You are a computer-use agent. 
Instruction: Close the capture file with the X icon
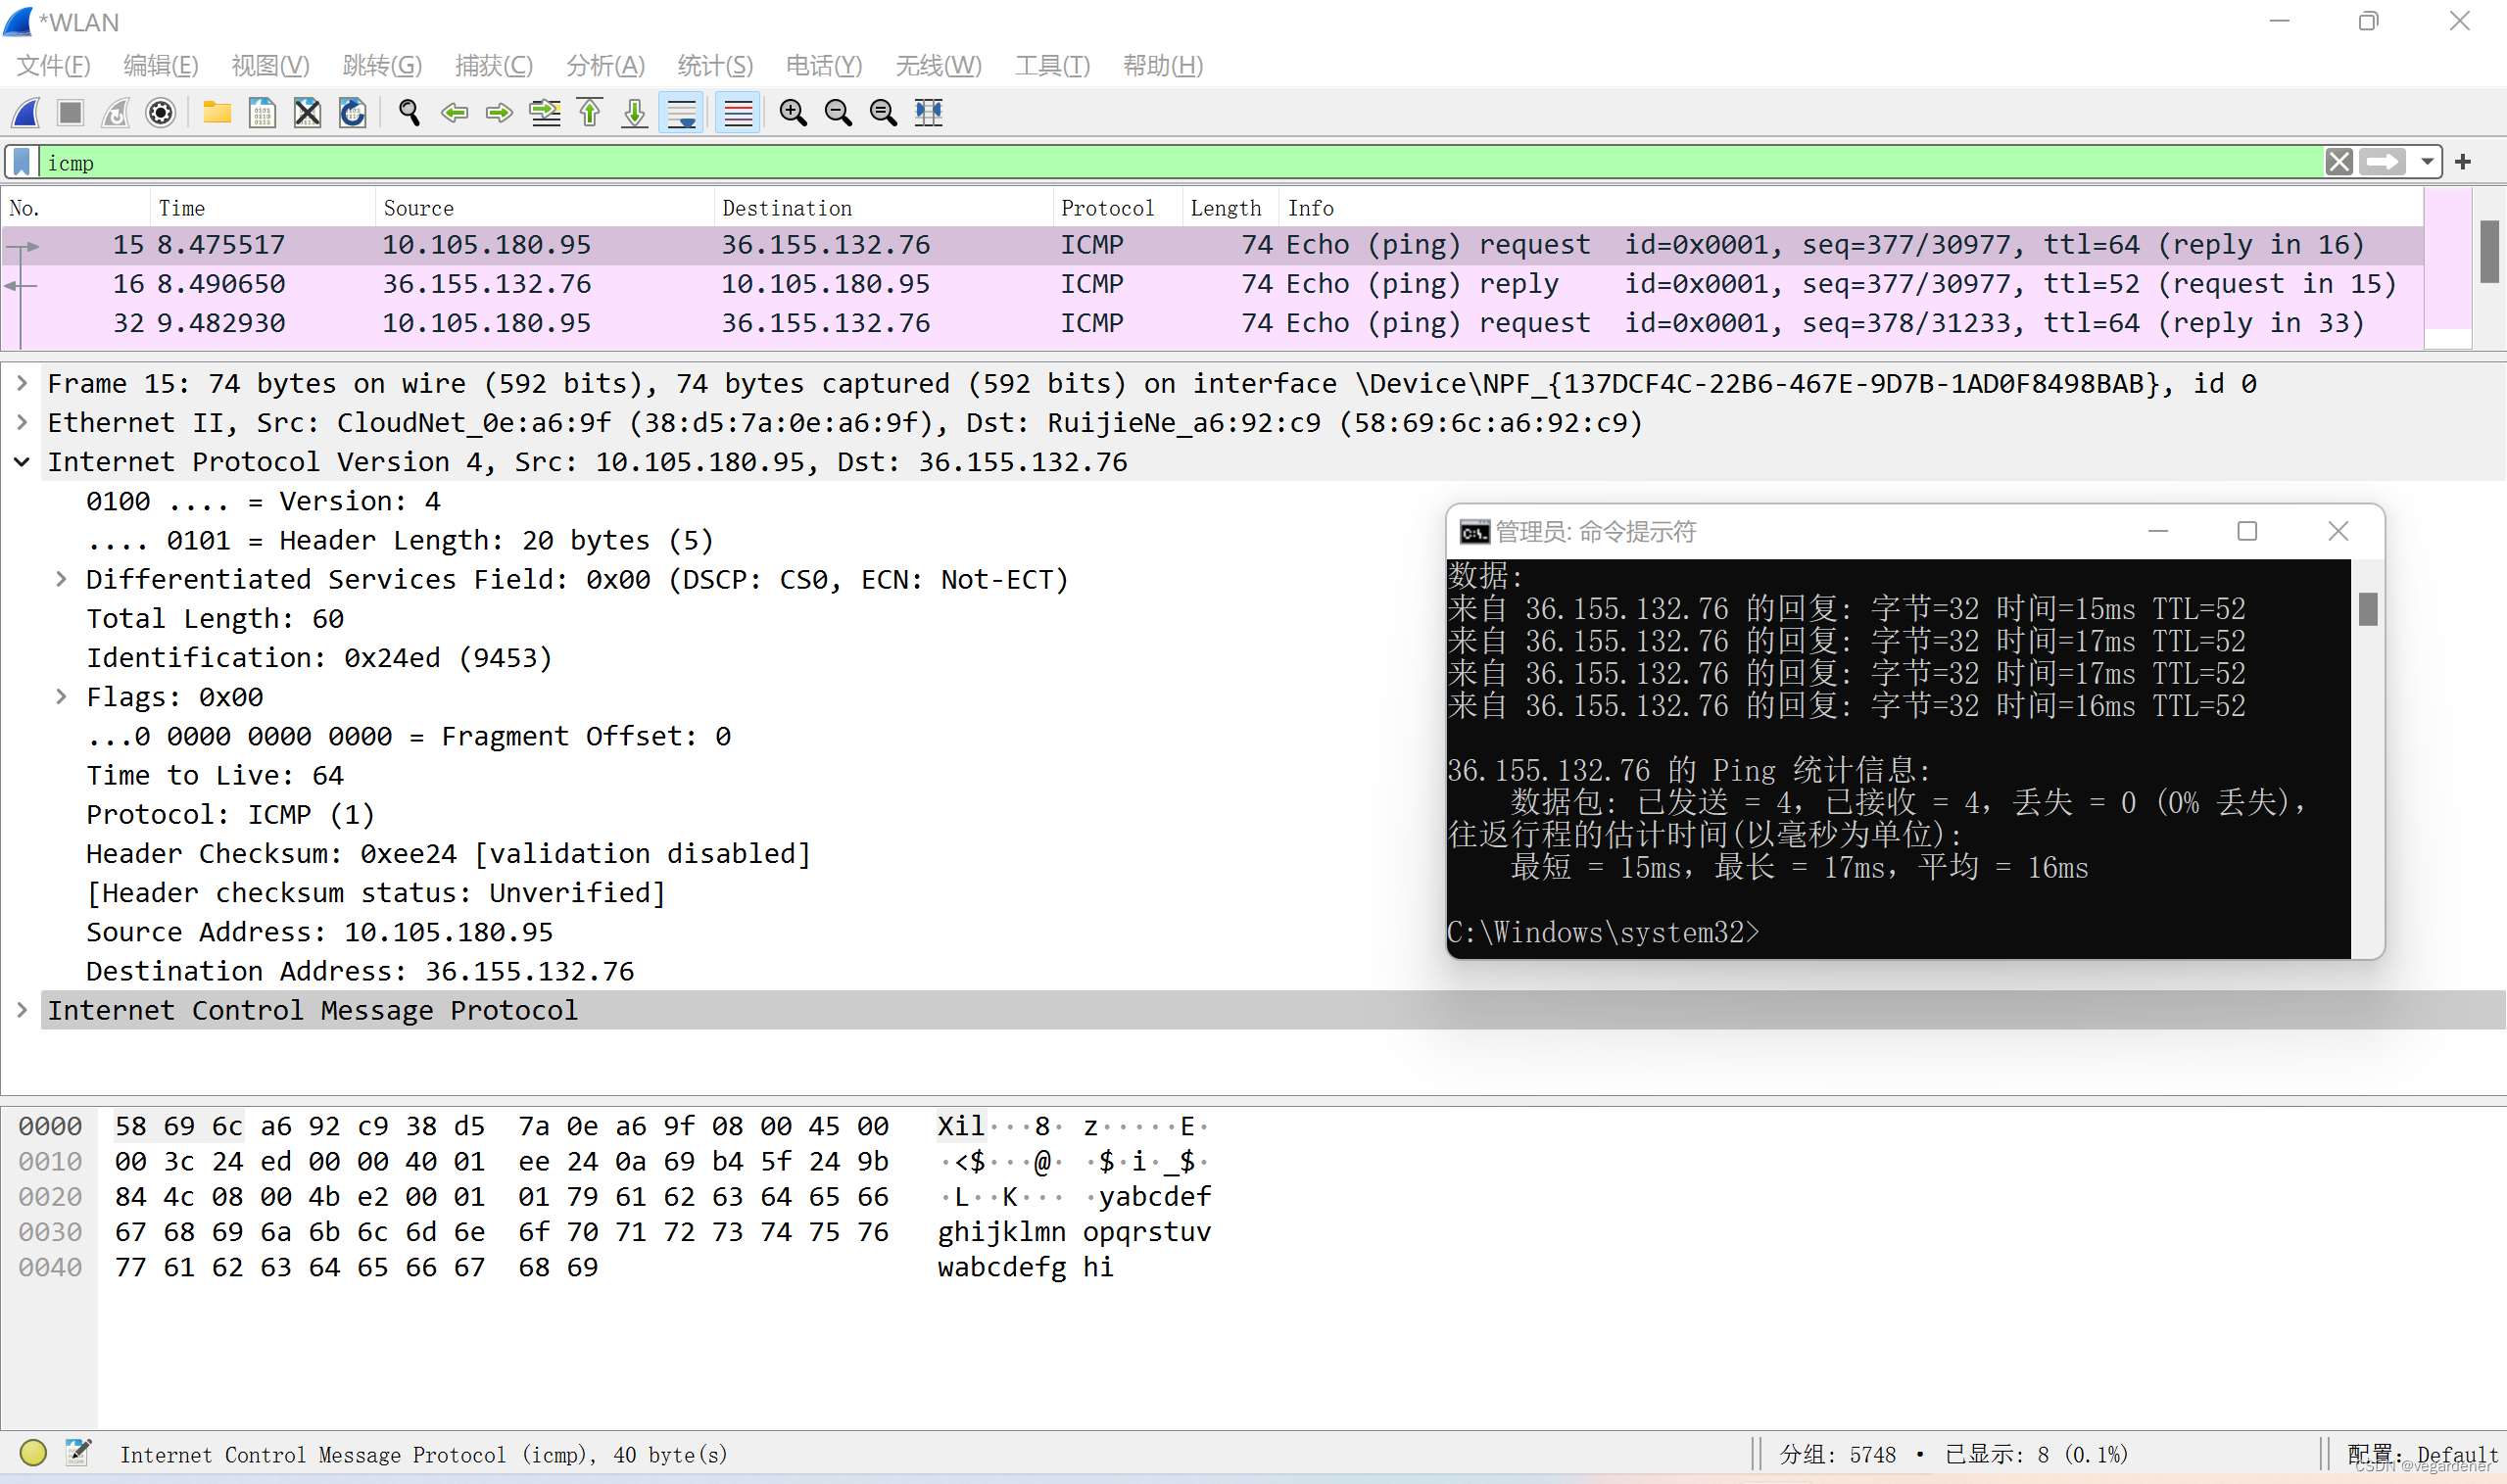coord(307,112)
